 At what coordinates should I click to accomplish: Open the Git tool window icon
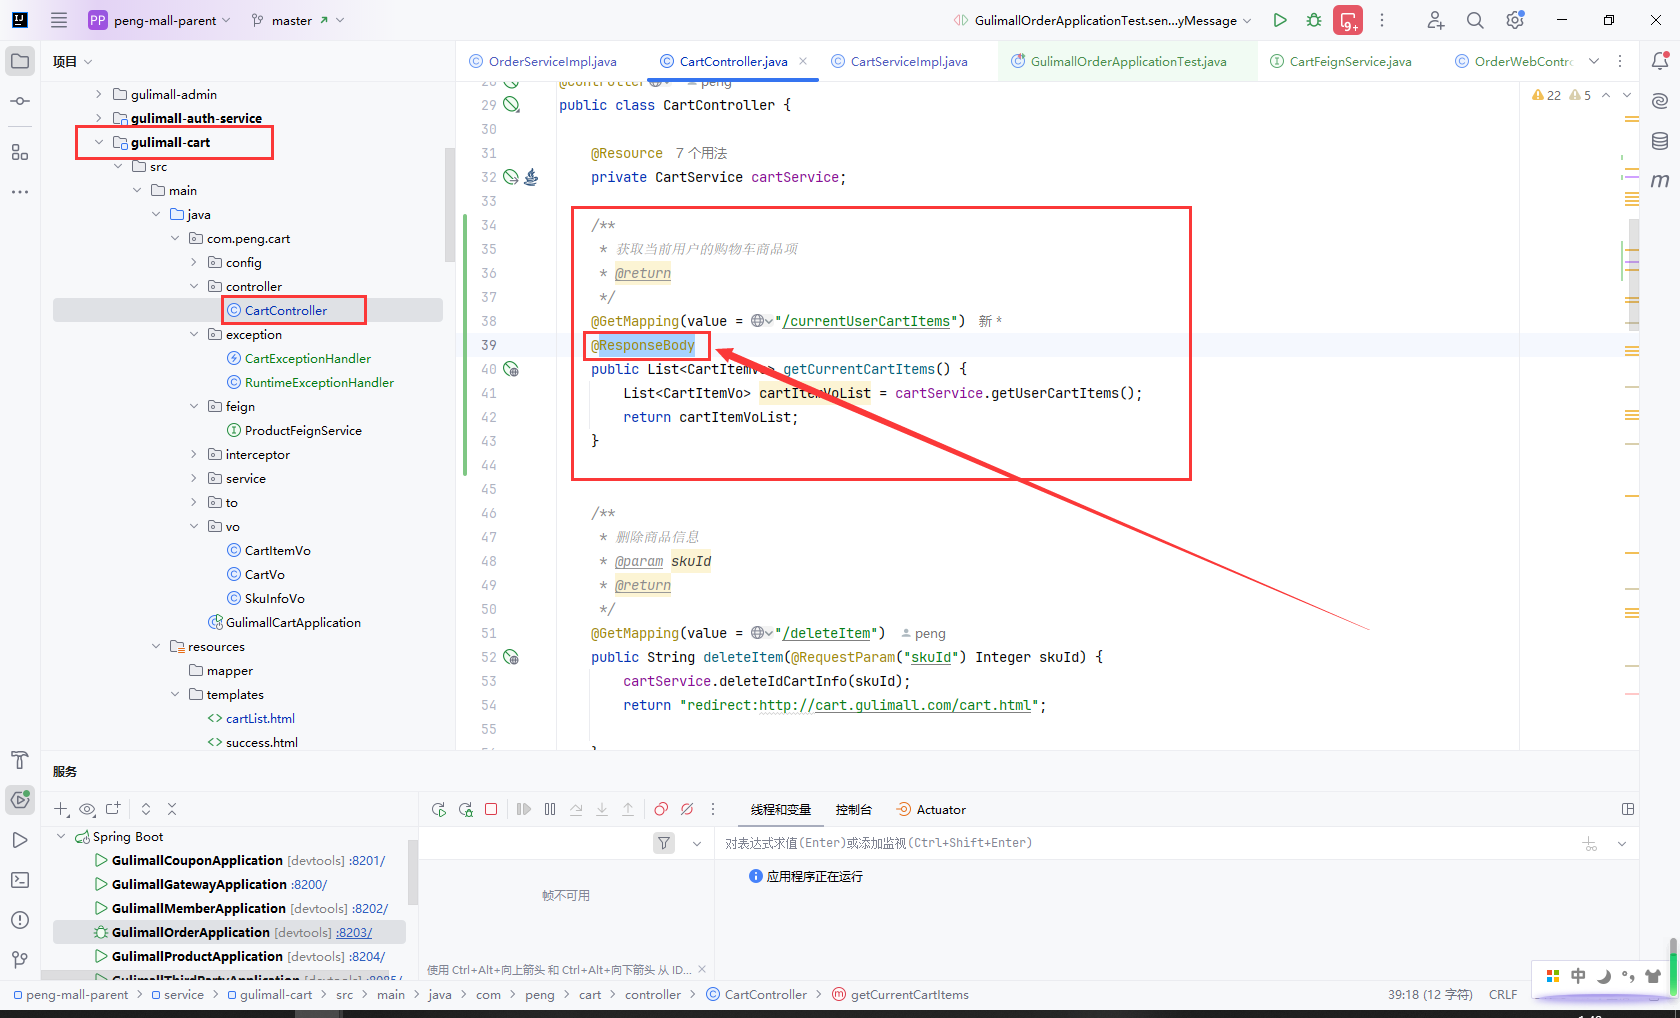click(x=20, y=960)
